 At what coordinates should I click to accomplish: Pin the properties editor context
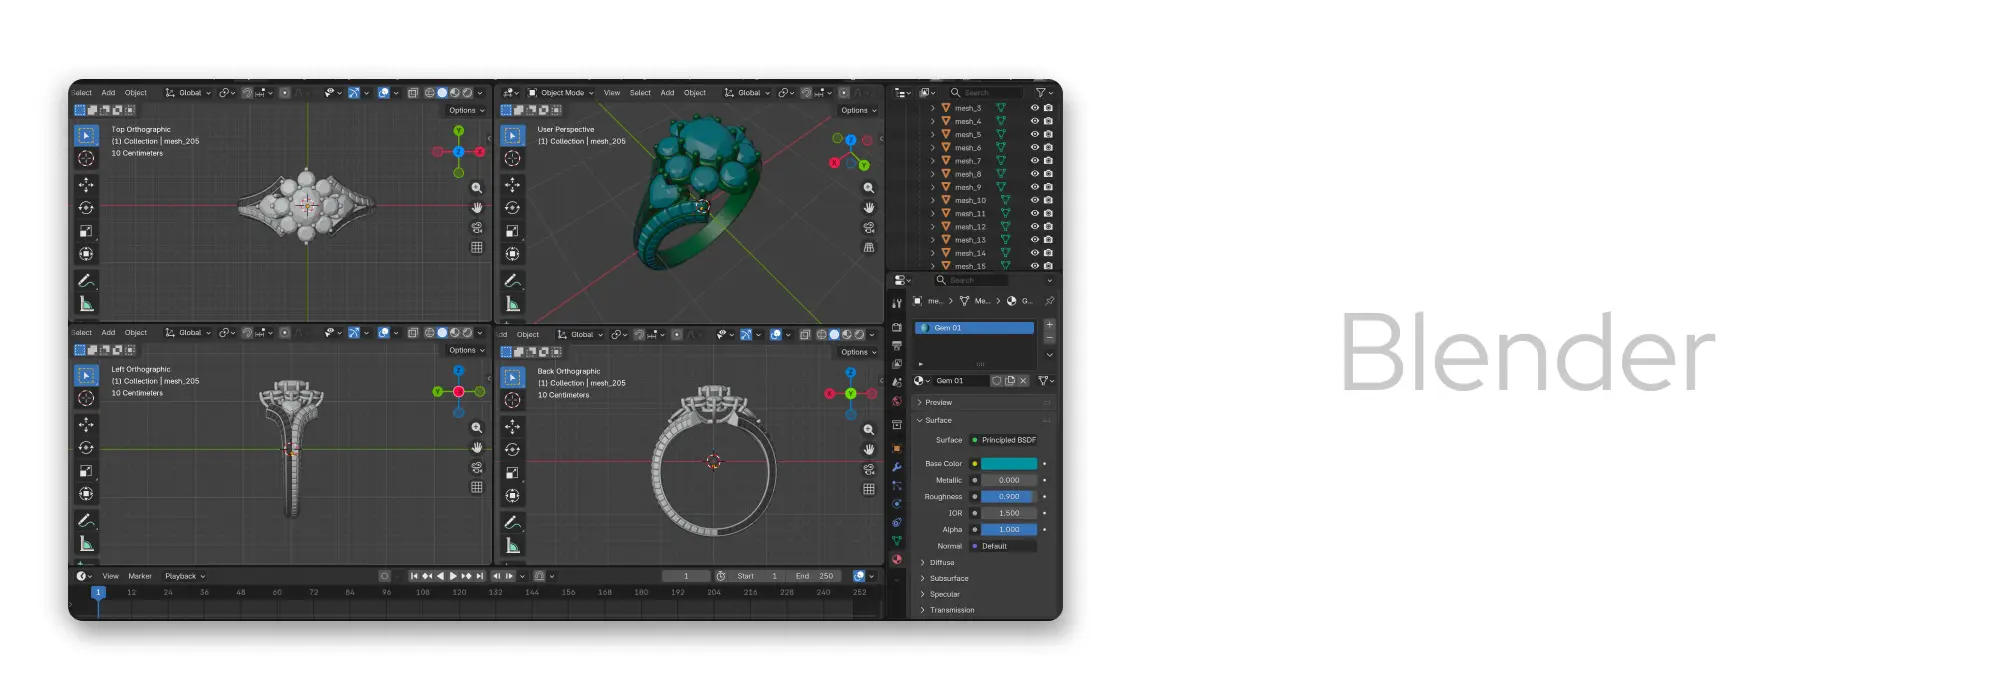1049,301
